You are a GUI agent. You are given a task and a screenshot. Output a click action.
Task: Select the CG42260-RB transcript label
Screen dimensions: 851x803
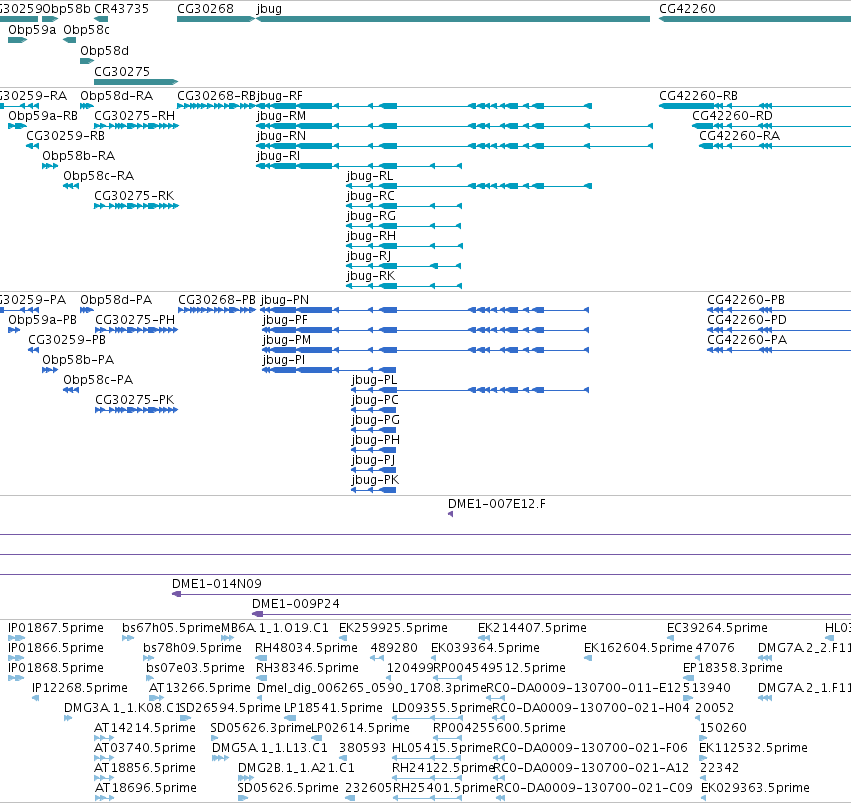[x=698, y=96]
